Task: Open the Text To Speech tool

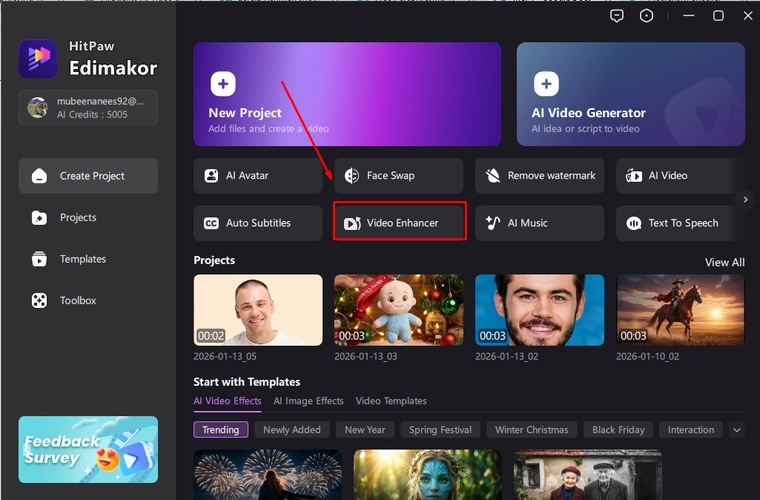Action: pyautogui.click(x=680, y=223)
